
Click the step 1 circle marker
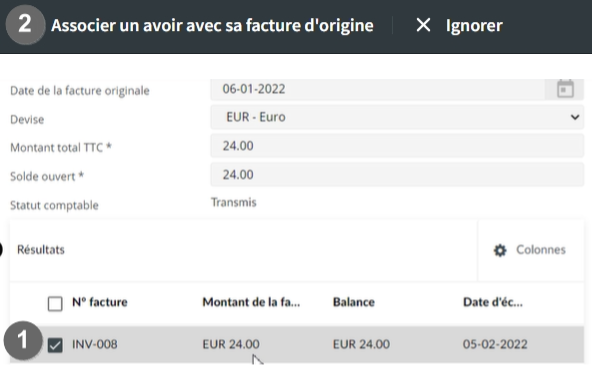pyautogui.click(x=23, y=340)
